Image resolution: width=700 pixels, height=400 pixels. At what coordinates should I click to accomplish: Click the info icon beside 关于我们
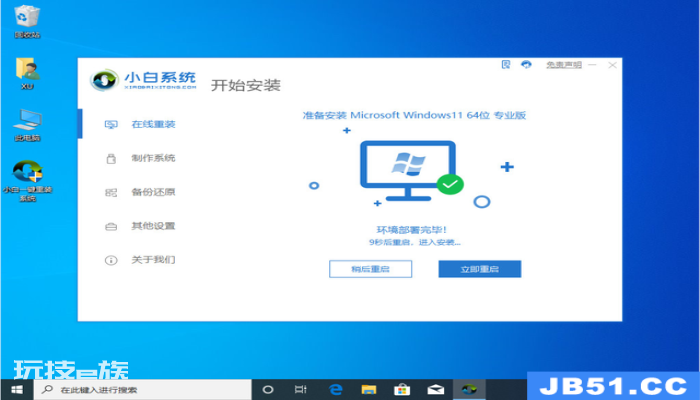tap(111, 260)
